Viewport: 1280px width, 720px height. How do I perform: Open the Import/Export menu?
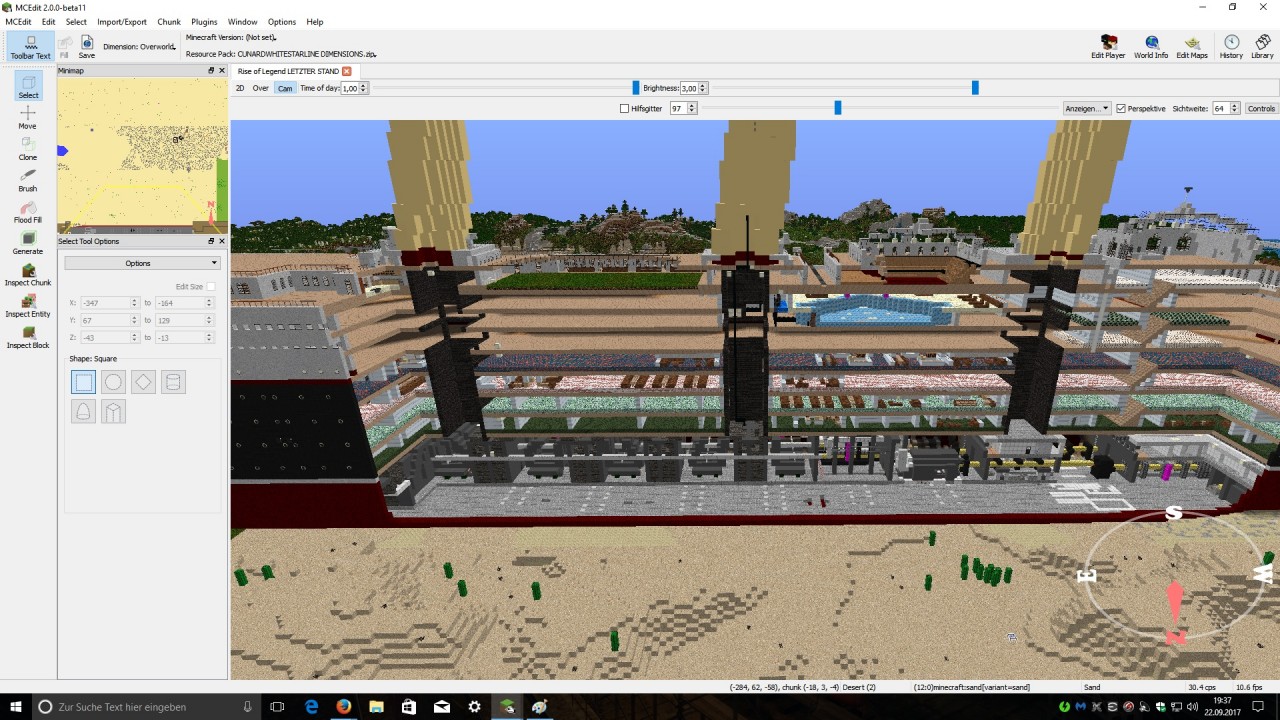pos(121,21)
